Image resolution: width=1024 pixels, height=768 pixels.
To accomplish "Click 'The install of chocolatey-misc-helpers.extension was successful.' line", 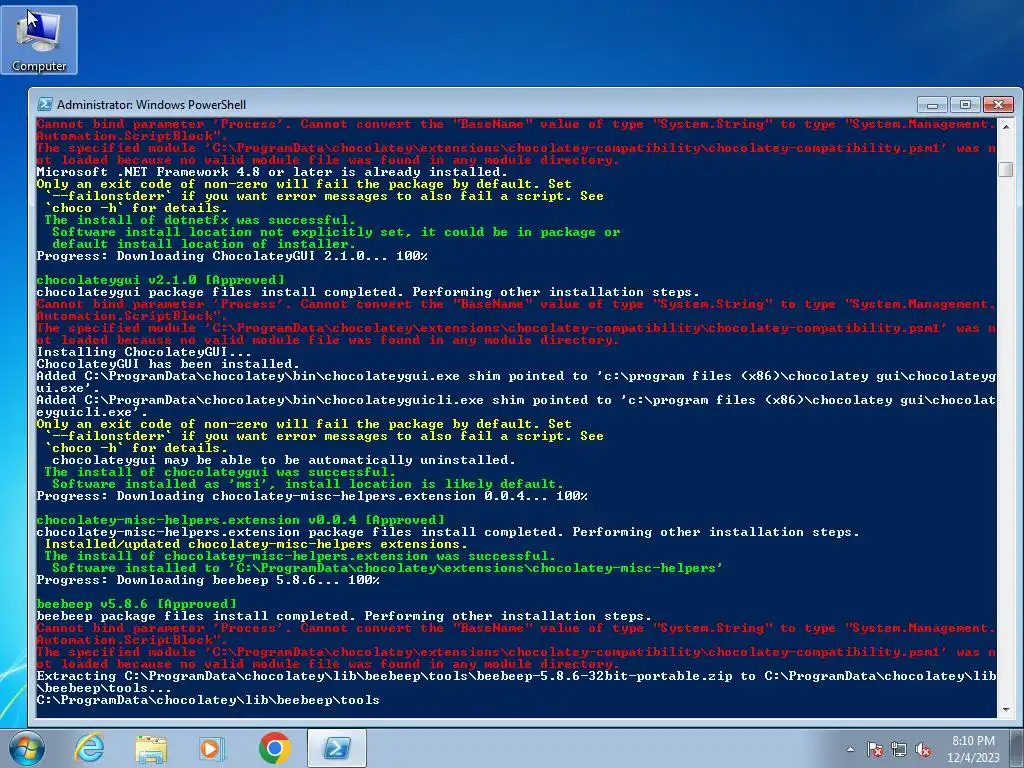I will (300, 556).
